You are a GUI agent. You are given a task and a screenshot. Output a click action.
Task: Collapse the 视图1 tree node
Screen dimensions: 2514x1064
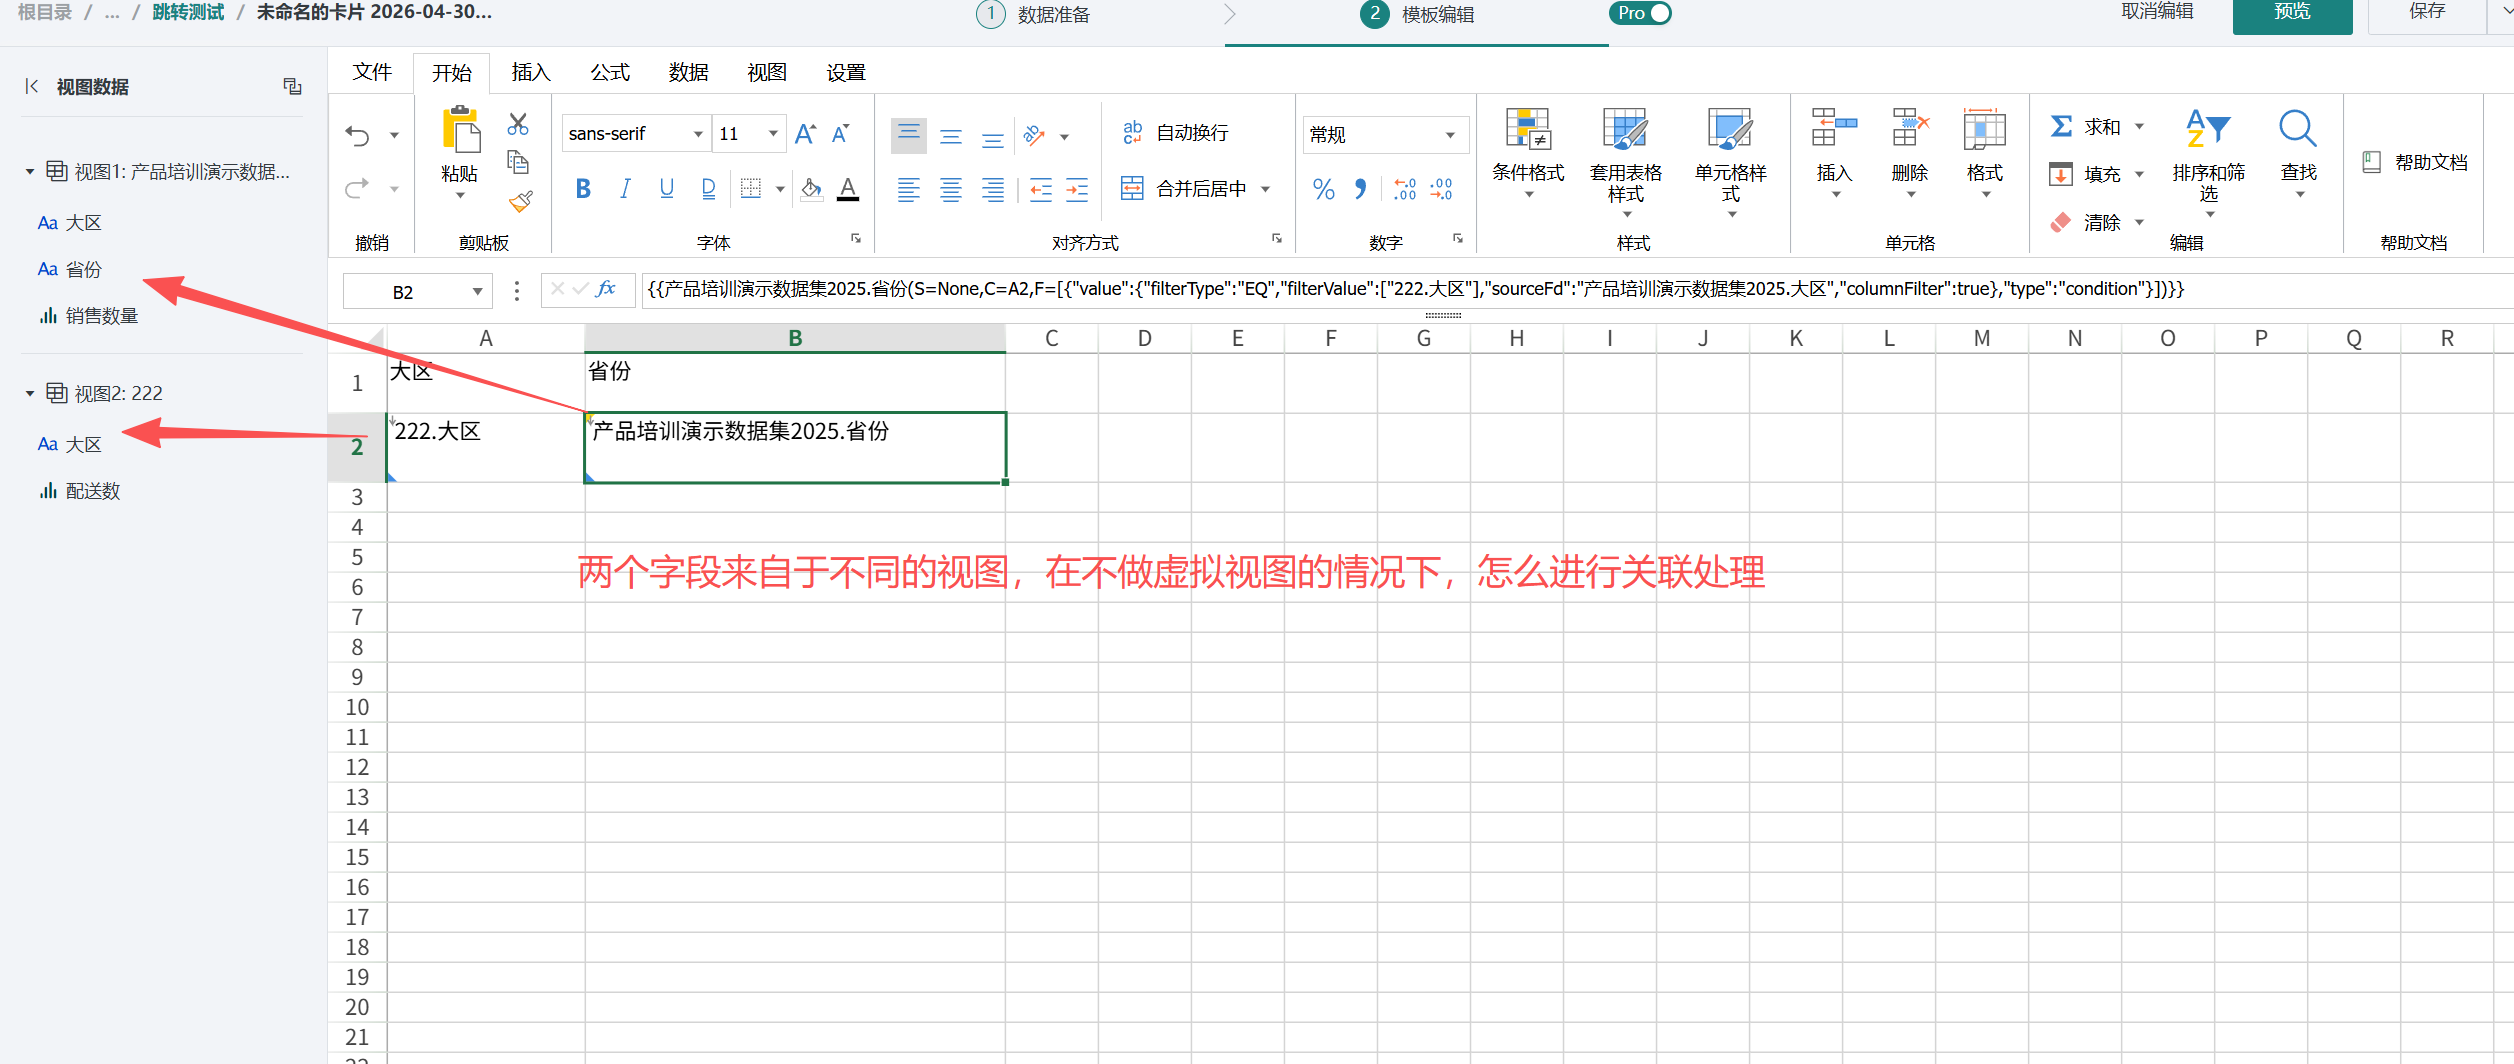pos(30,172)
